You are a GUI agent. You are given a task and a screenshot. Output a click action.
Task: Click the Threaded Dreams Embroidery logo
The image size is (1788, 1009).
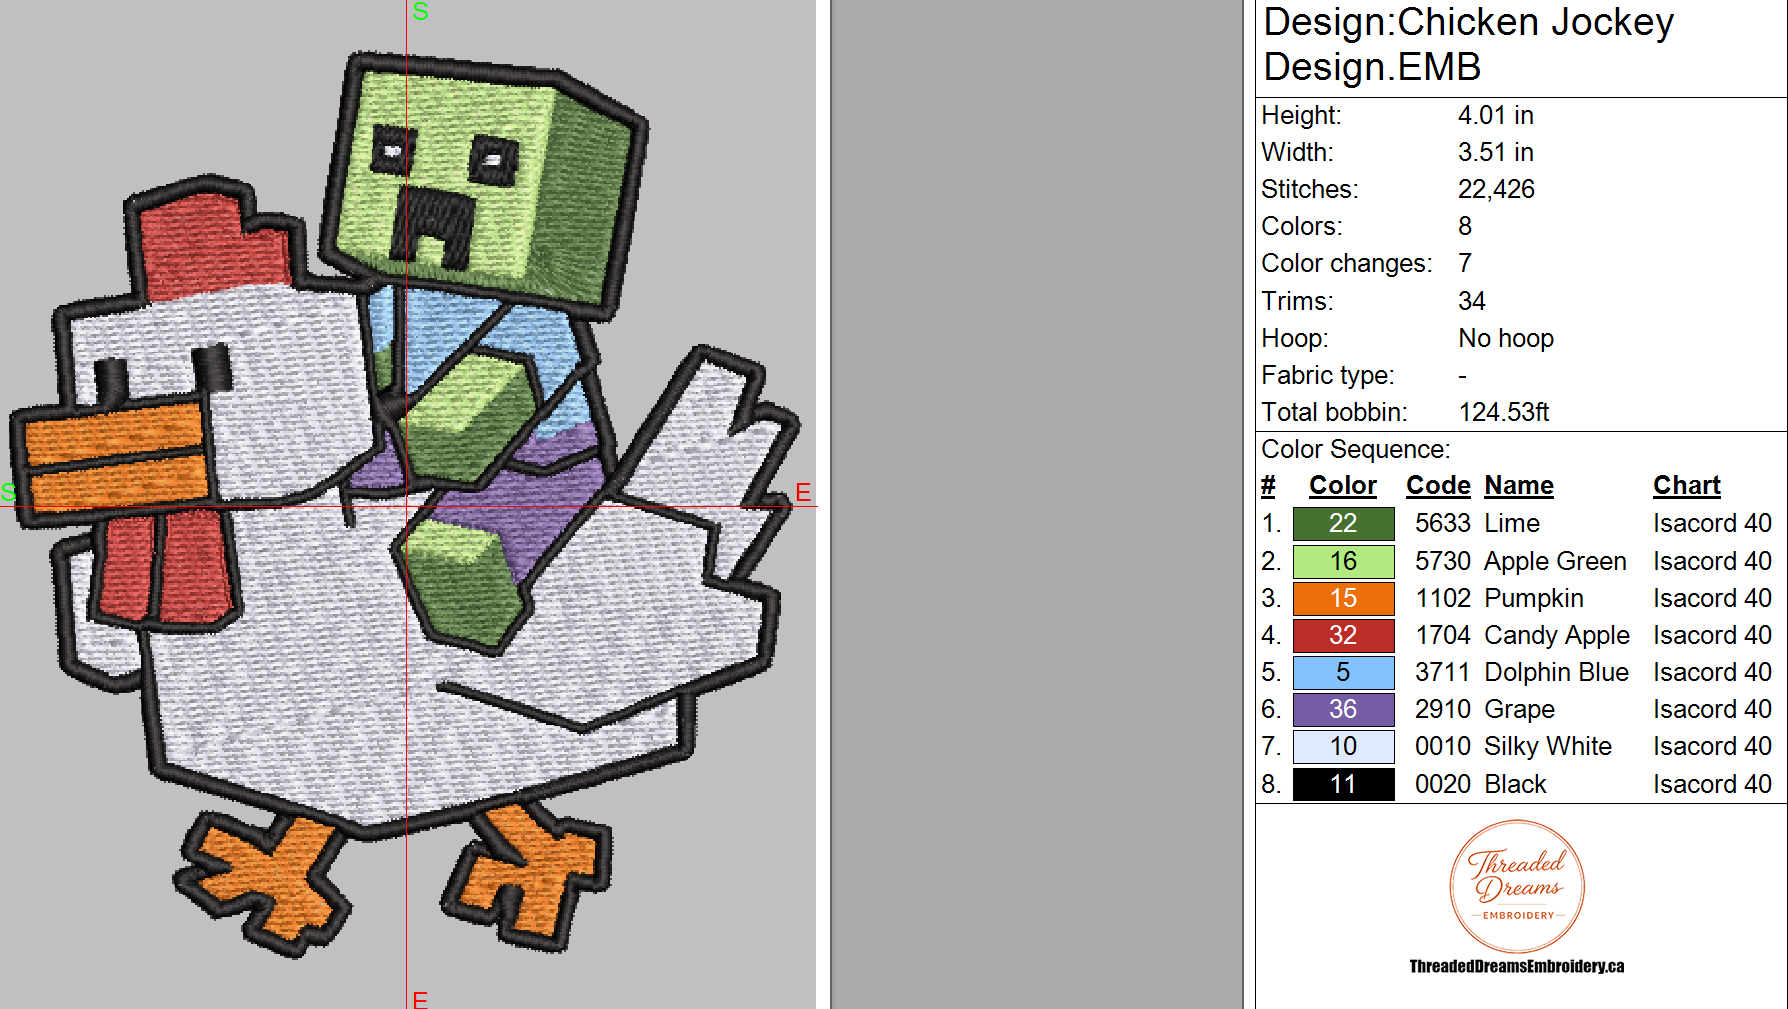[1517, 886]
